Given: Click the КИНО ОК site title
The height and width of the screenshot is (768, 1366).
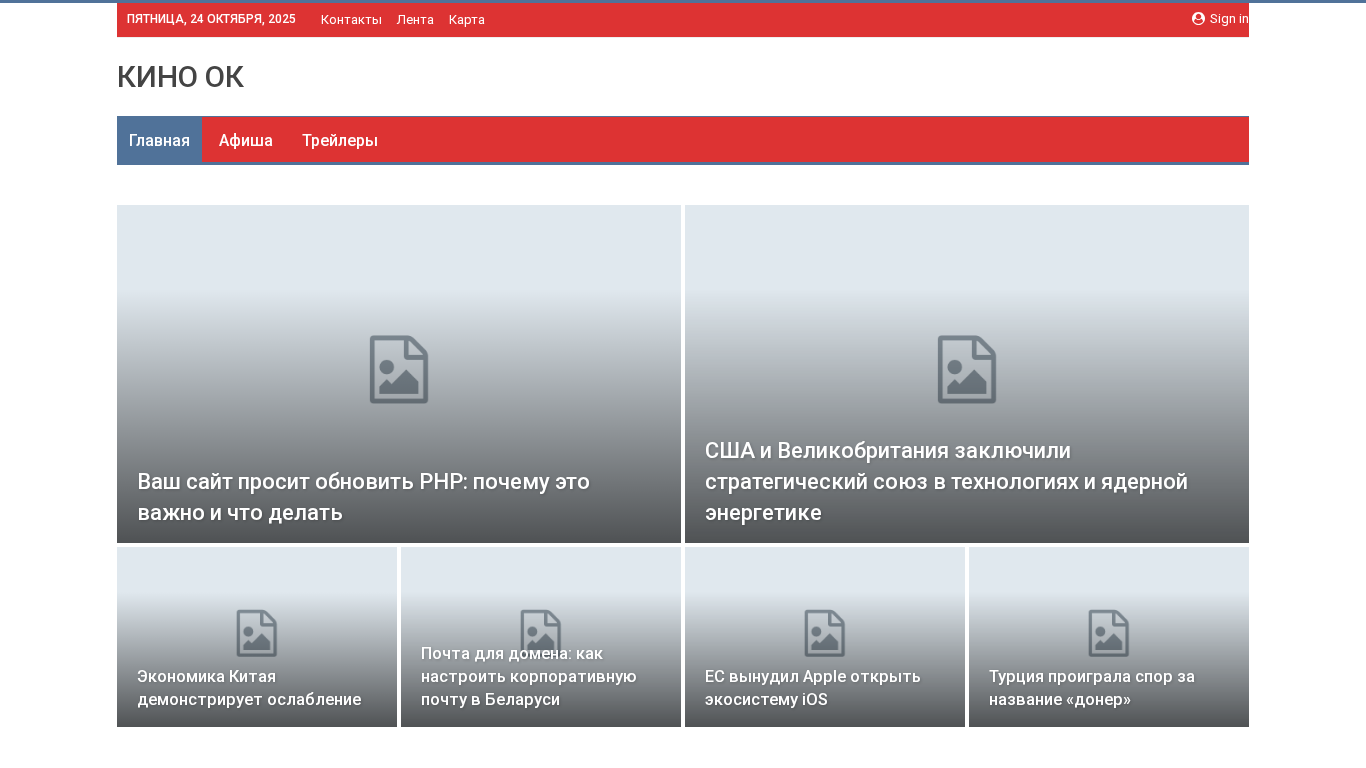Looking at the screenshot, I should (x=180, y=77).
